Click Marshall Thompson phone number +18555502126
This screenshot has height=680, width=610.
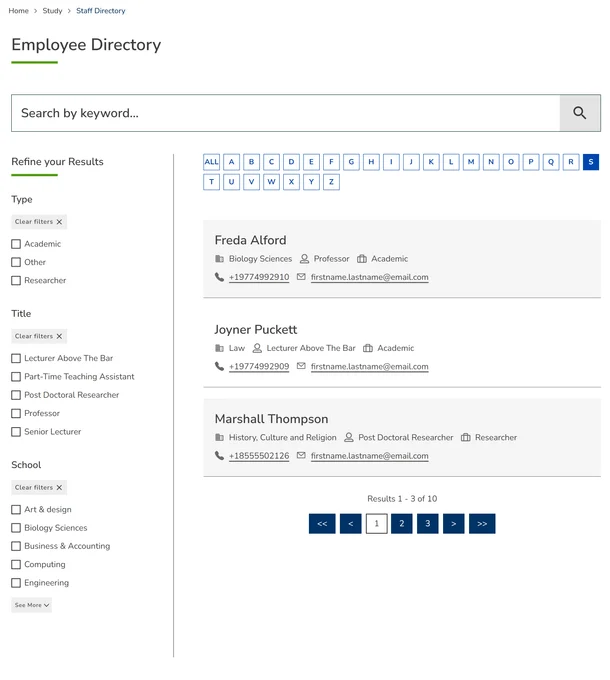(259, 456)
